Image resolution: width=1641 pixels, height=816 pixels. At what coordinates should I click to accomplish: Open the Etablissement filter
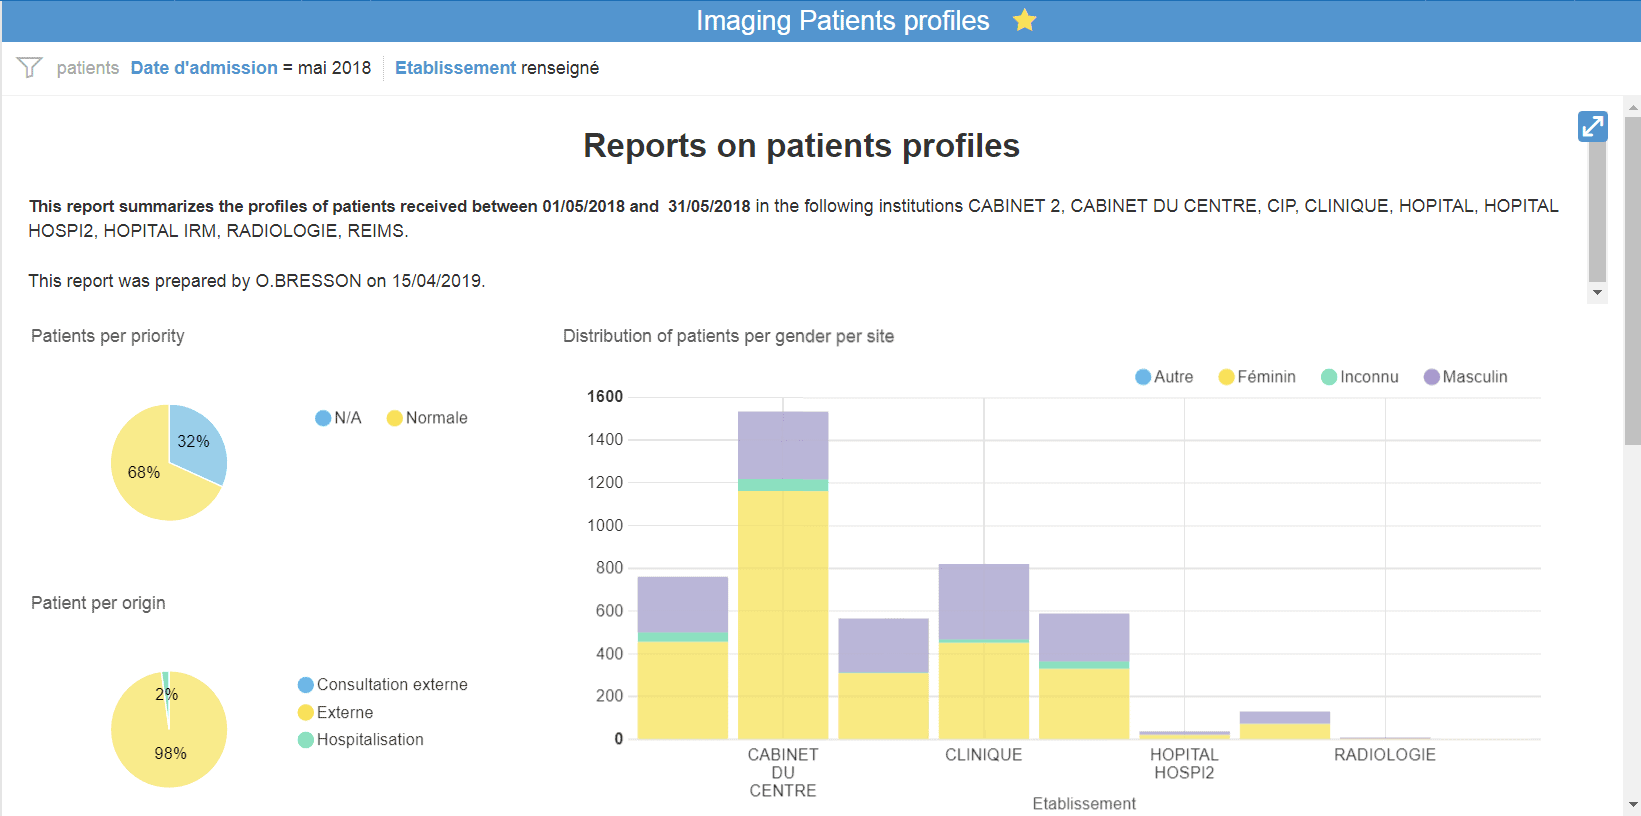point(455,68)
